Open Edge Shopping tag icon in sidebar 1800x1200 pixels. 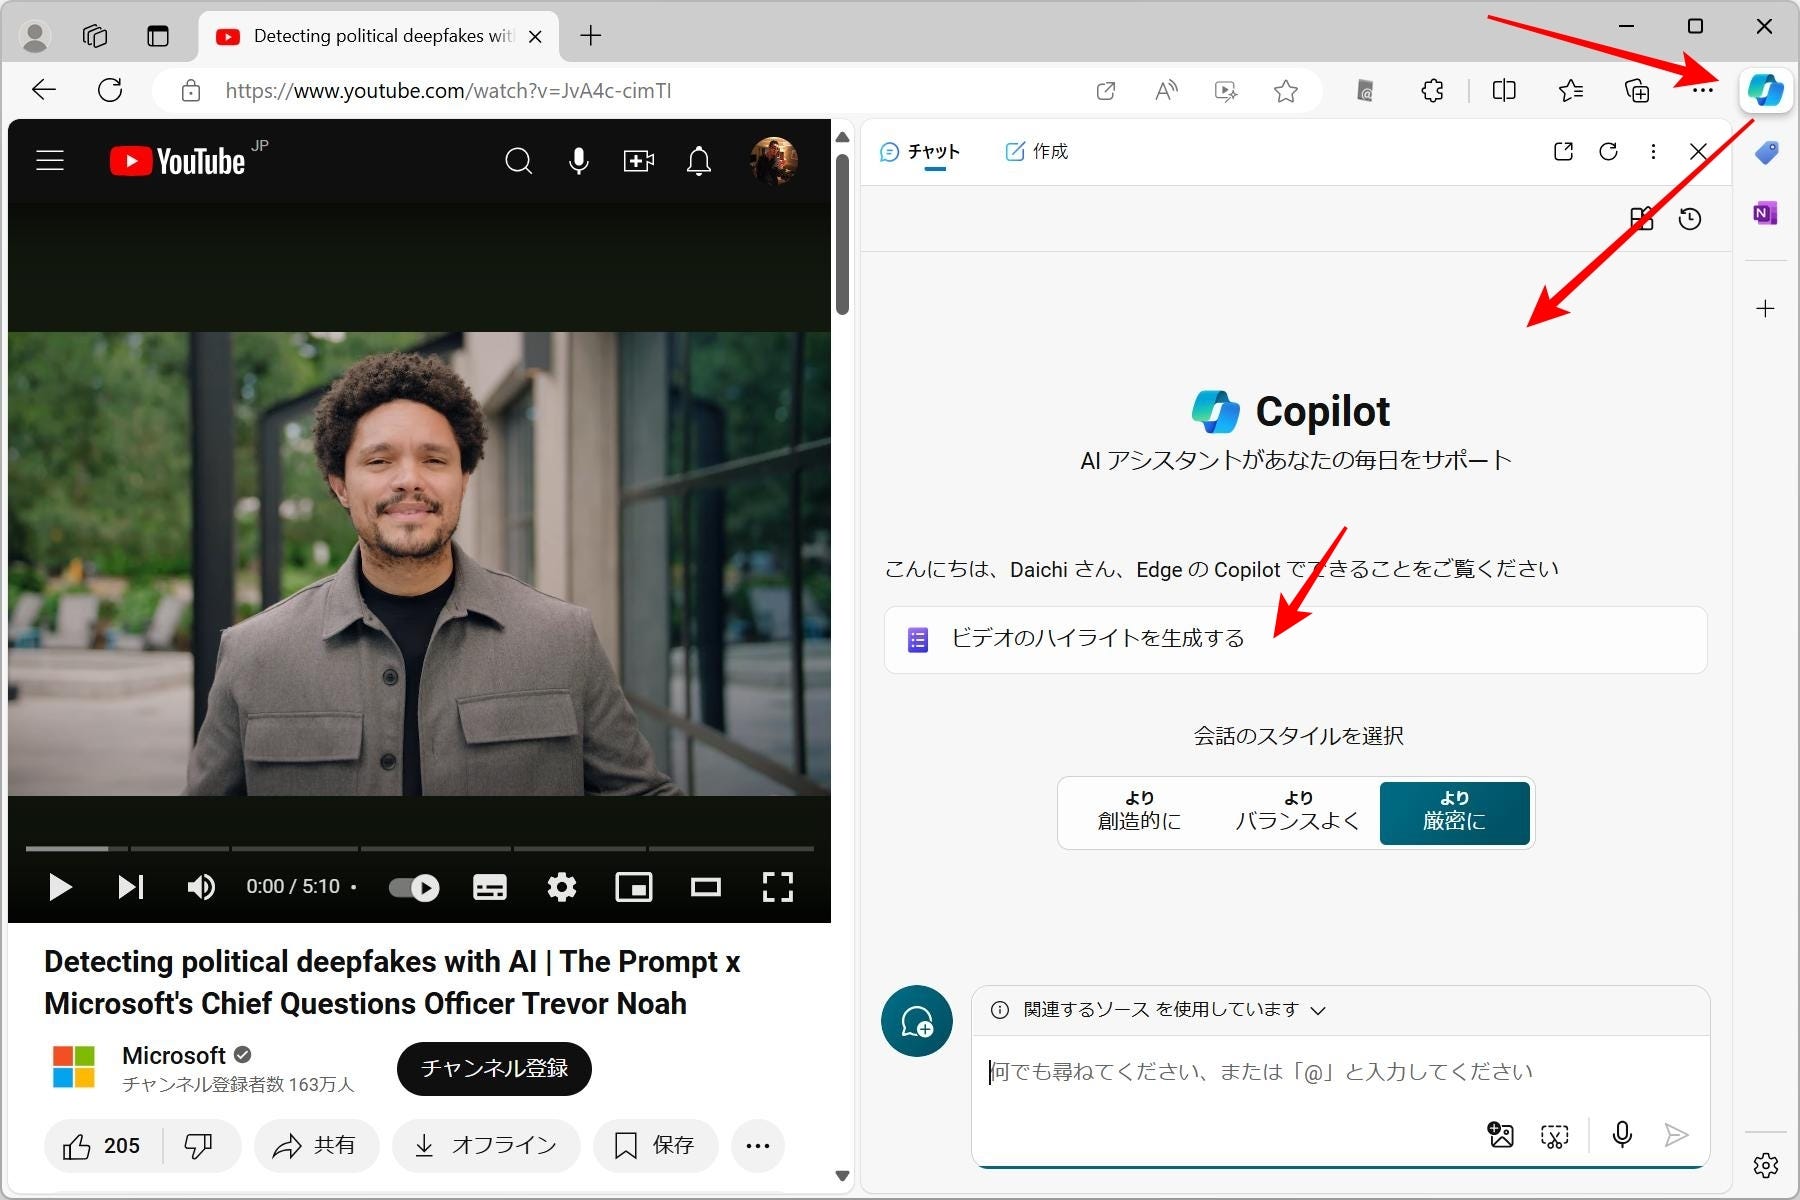(1766, 152)
